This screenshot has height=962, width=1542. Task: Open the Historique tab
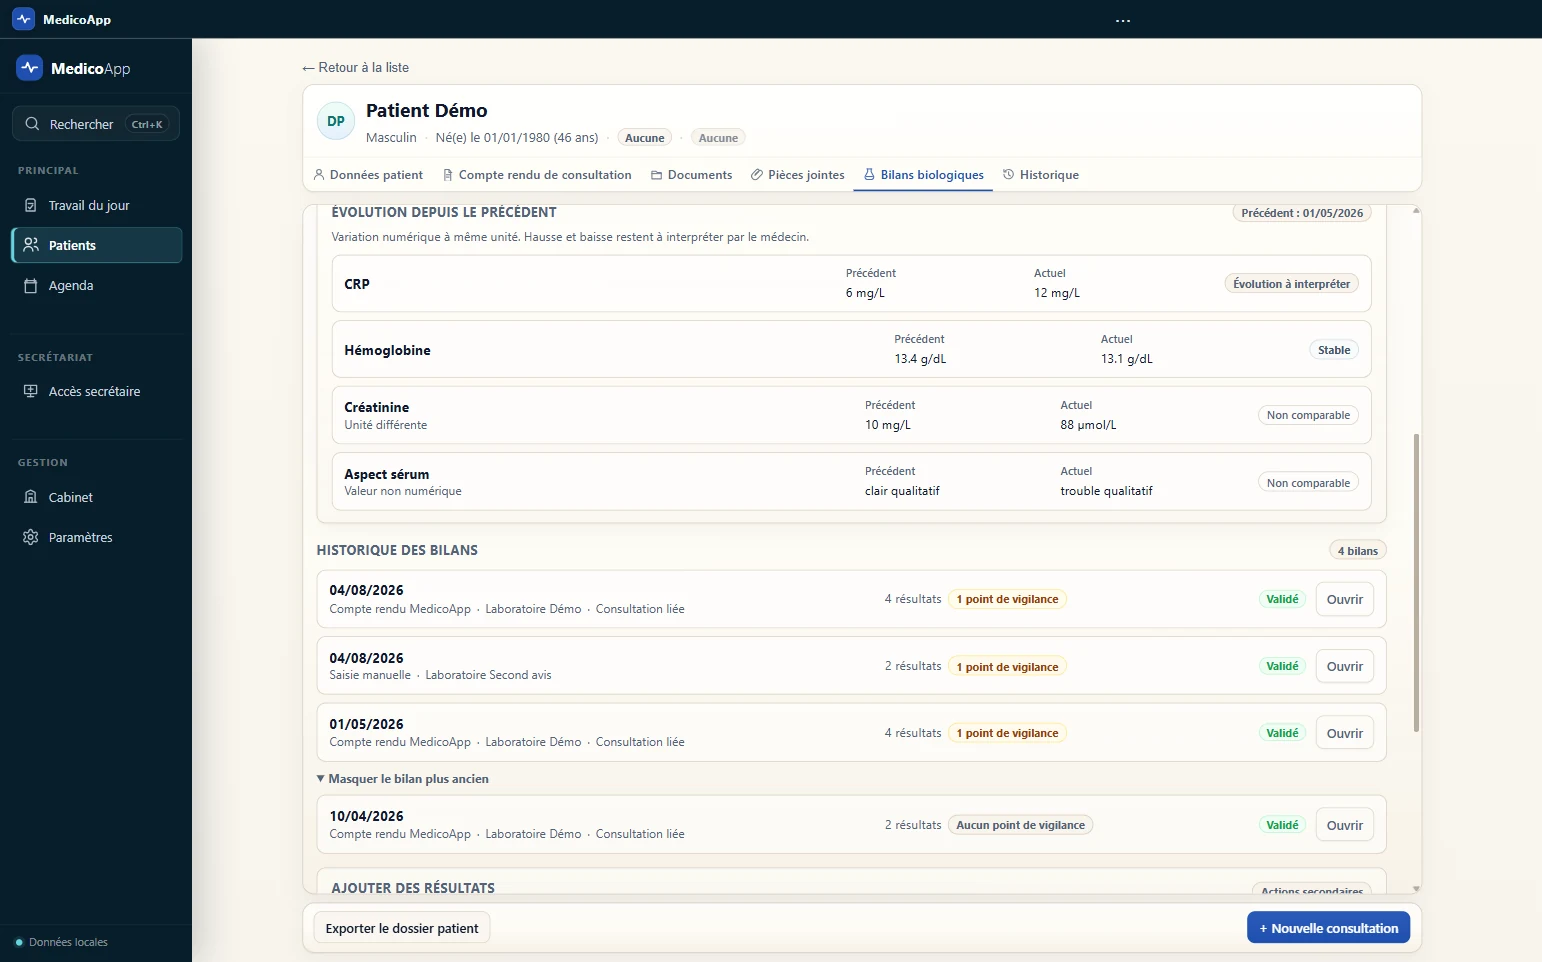[1041, 174]
